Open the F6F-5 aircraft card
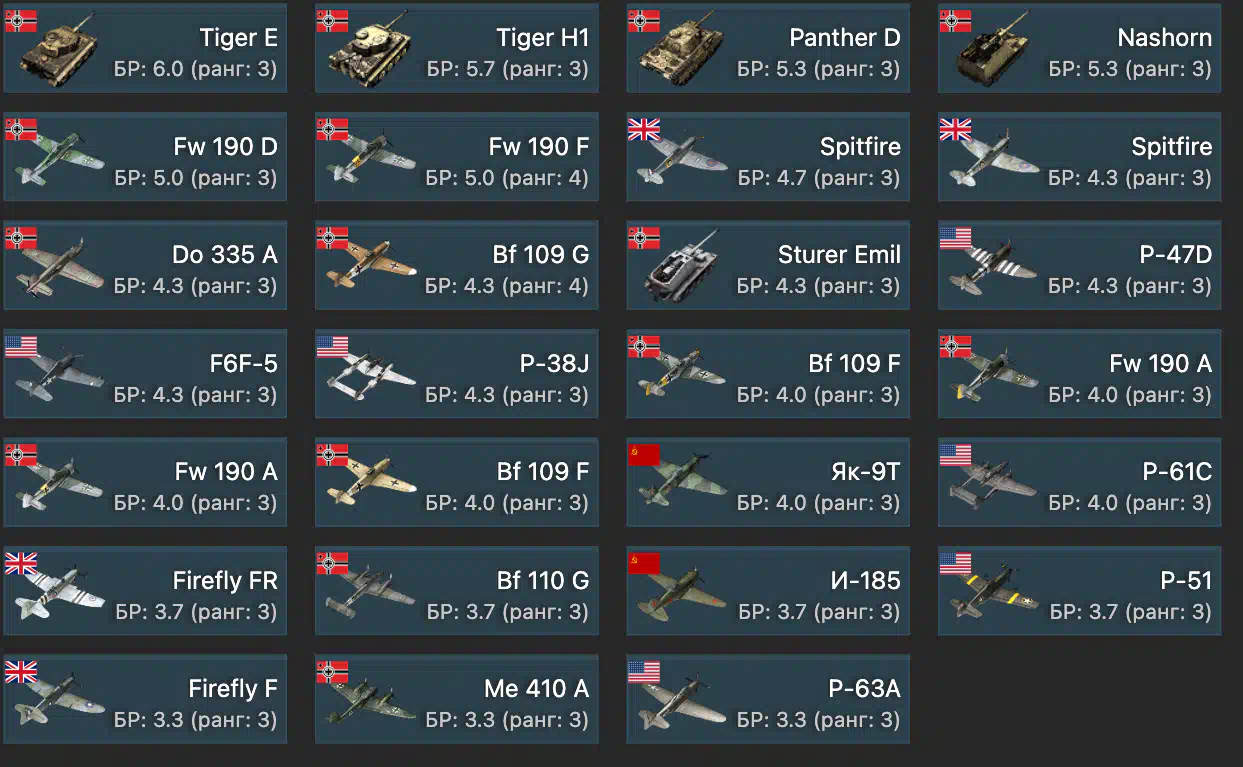The height and width of the screenshot is (767, 1243). (x=145, y=373)
